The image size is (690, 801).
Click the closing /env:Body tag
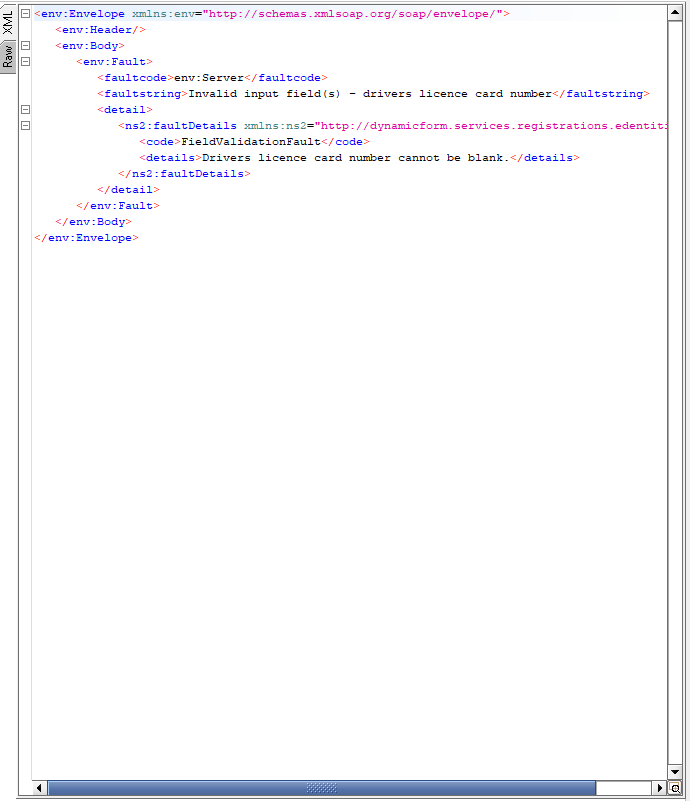click(x=93, y=221)
